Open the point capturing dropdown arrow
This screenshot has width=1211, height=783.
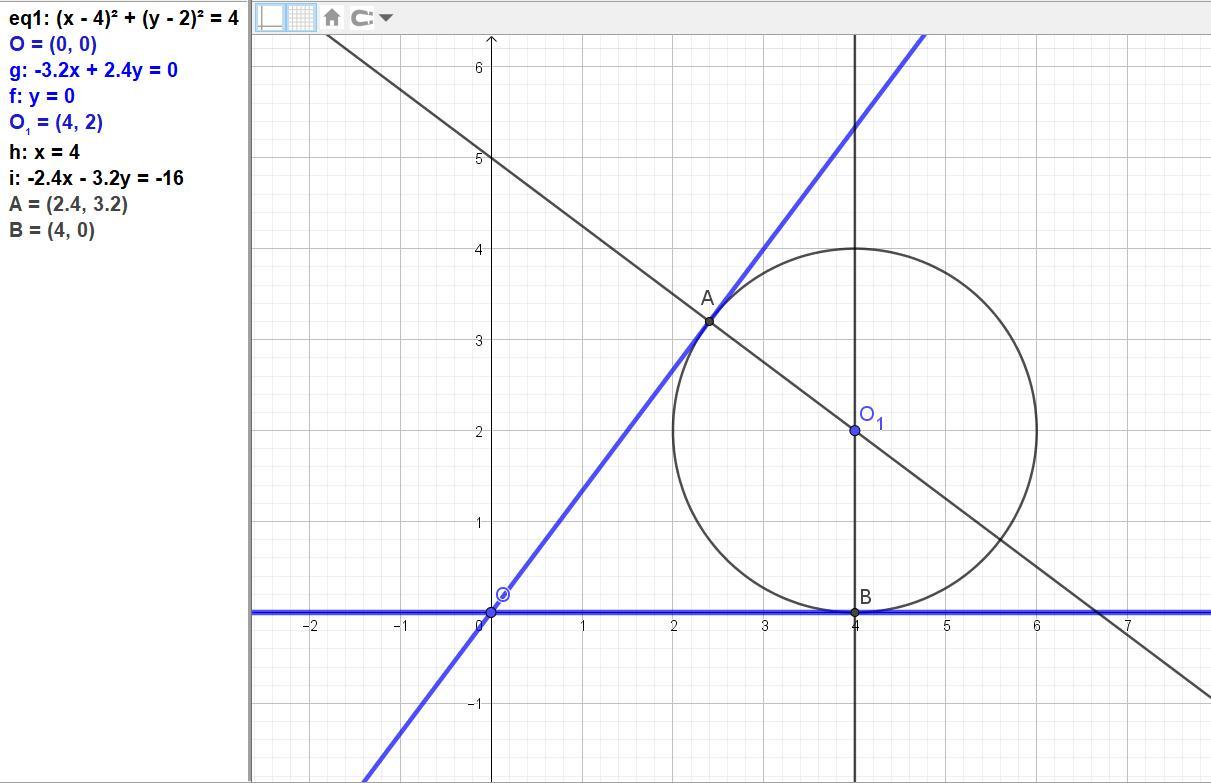click(x=387, y=17)
